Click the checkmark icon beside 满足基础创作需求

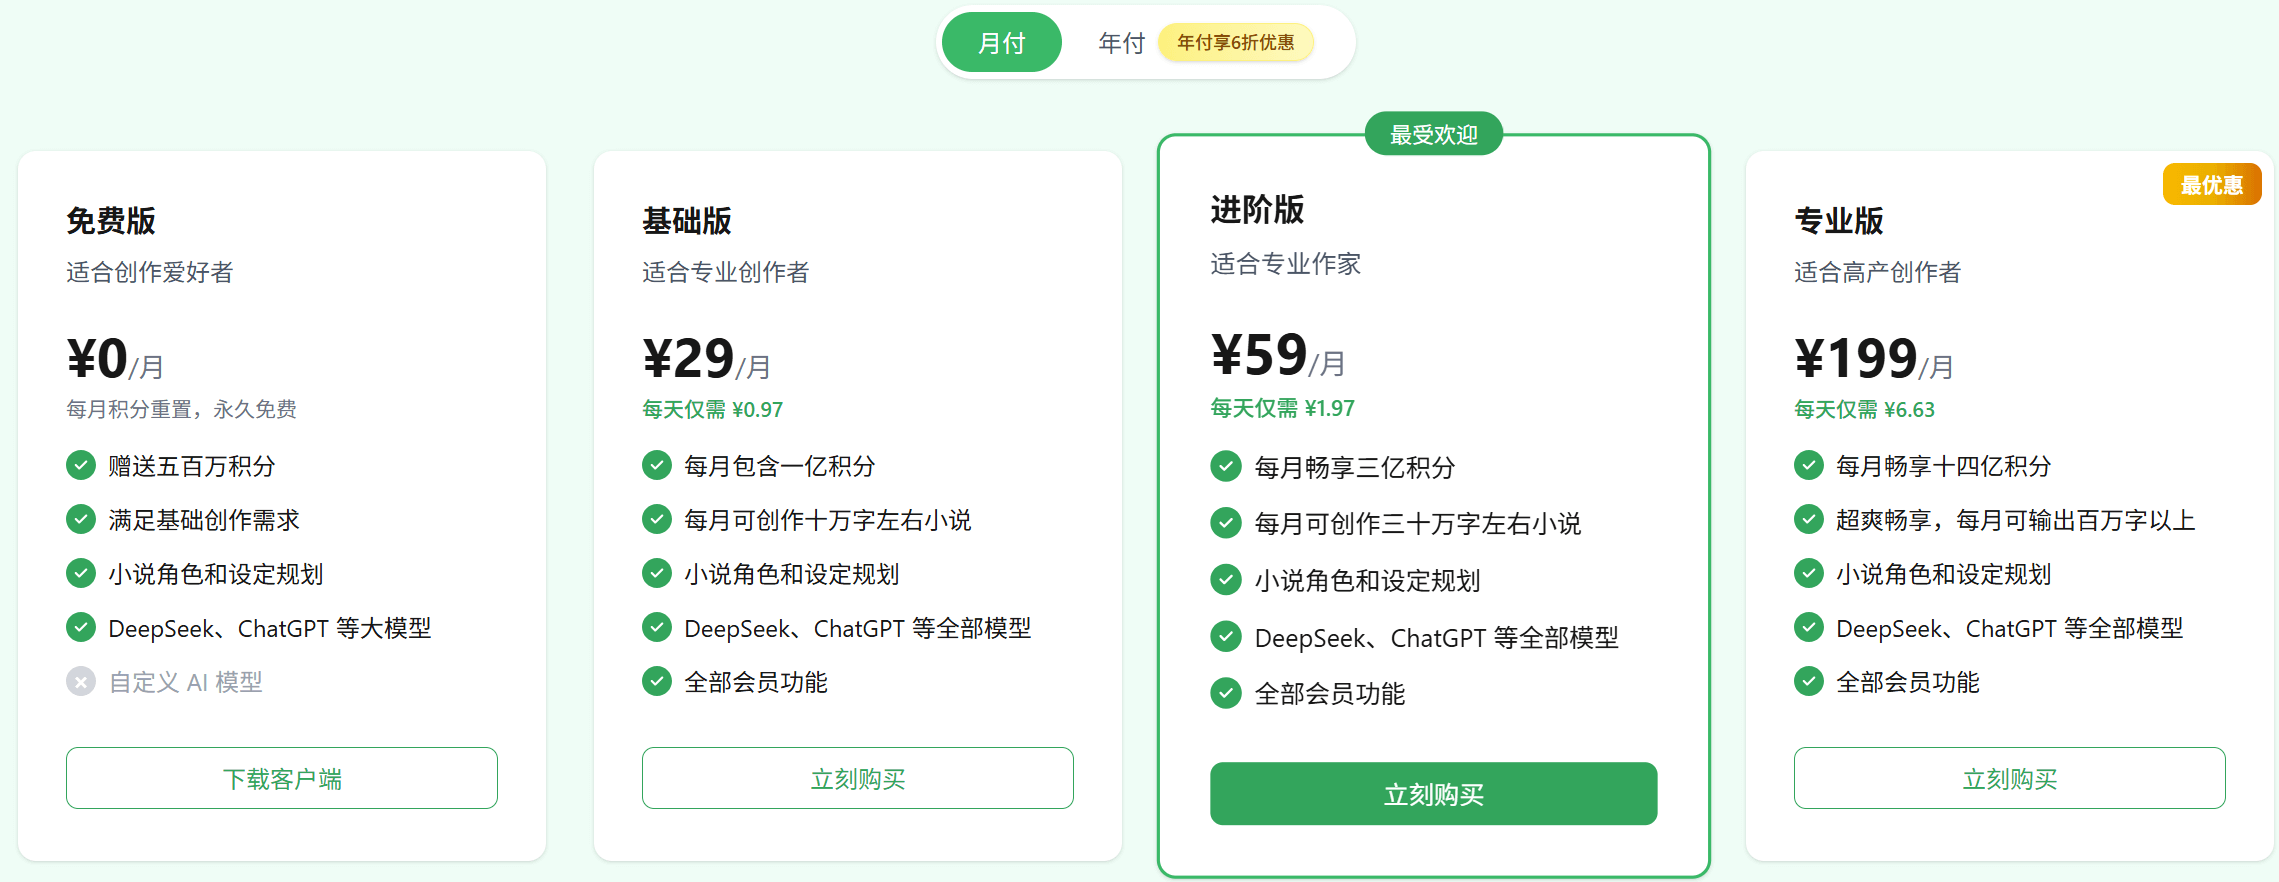(81, 519)
